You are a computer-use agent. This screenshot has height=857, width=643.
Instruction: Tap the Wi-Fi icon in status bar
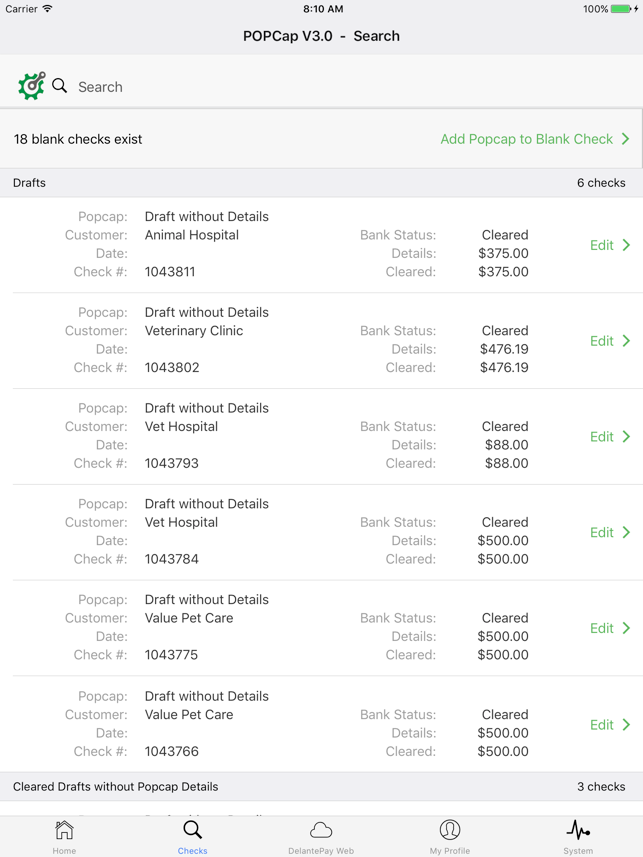click(x=47, y=9)
